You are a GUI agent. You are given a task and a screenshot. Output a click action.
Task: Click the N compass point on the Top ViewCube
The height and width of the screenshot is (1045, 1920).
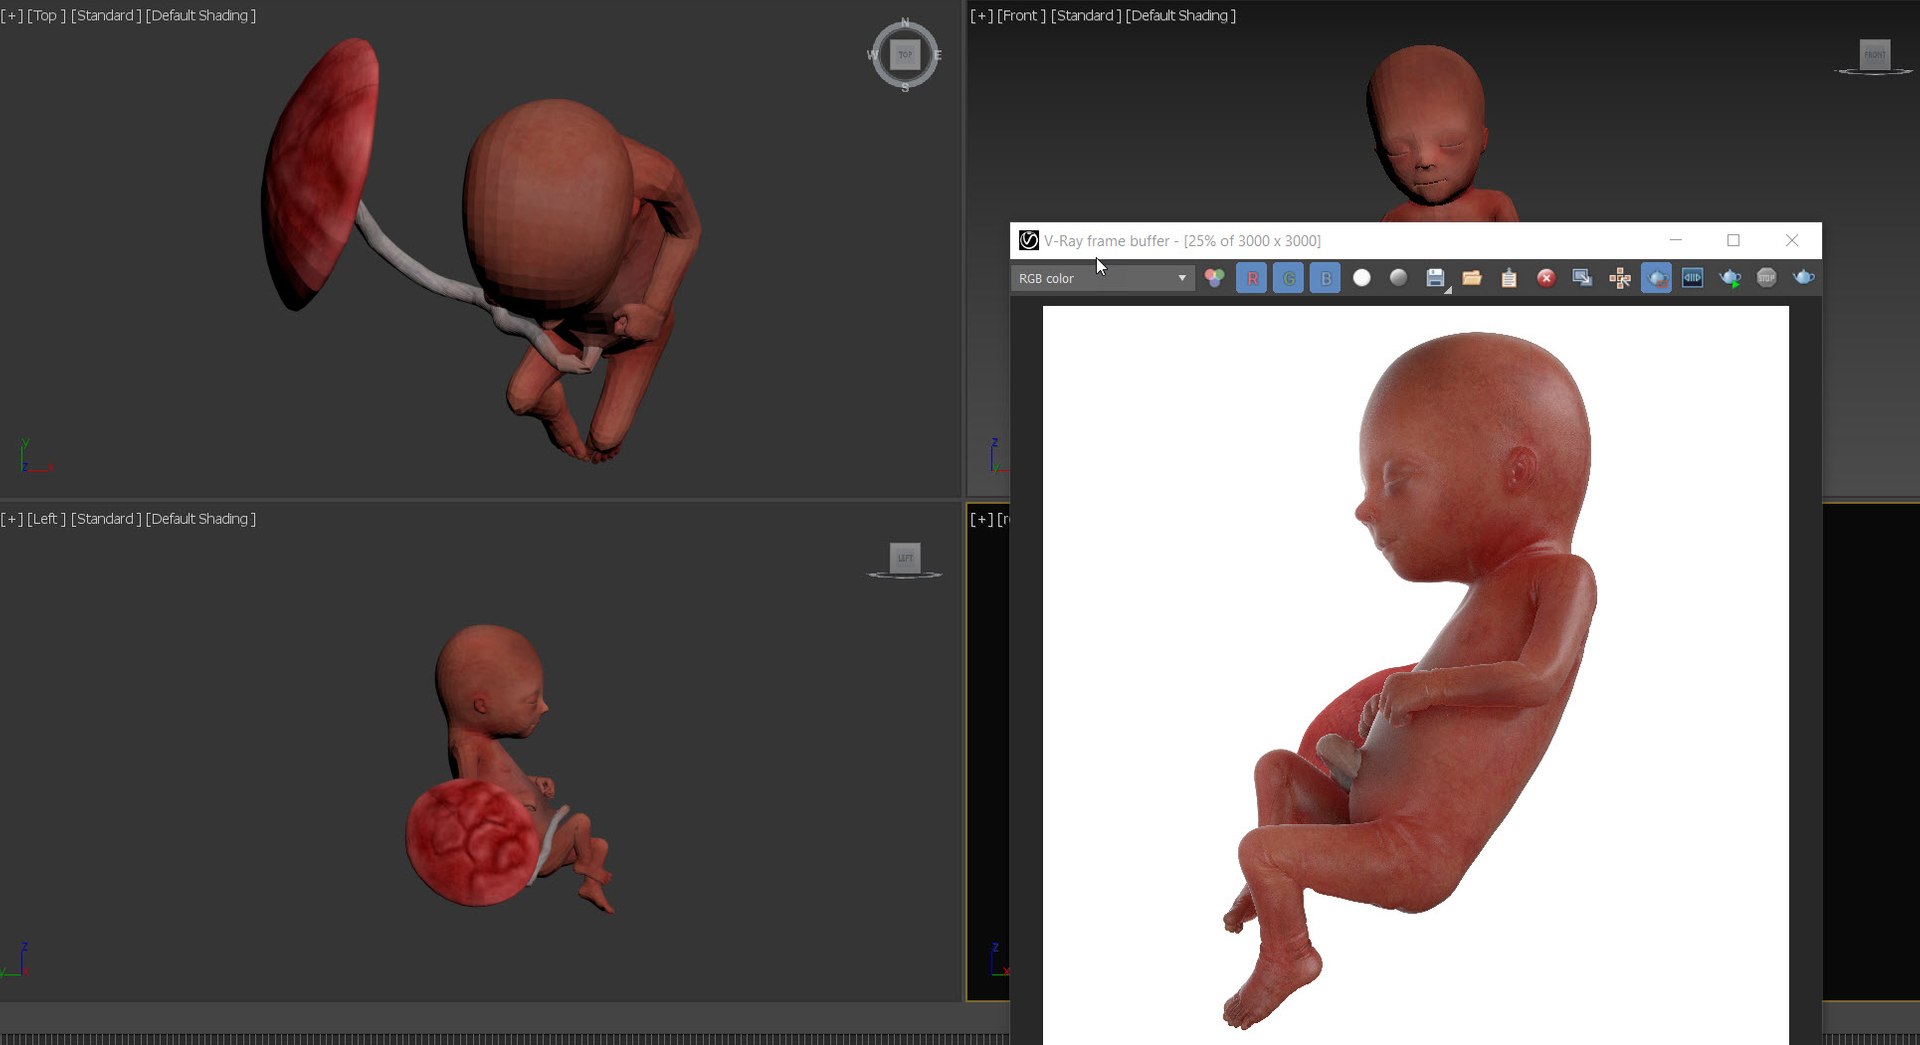(905, 22)
